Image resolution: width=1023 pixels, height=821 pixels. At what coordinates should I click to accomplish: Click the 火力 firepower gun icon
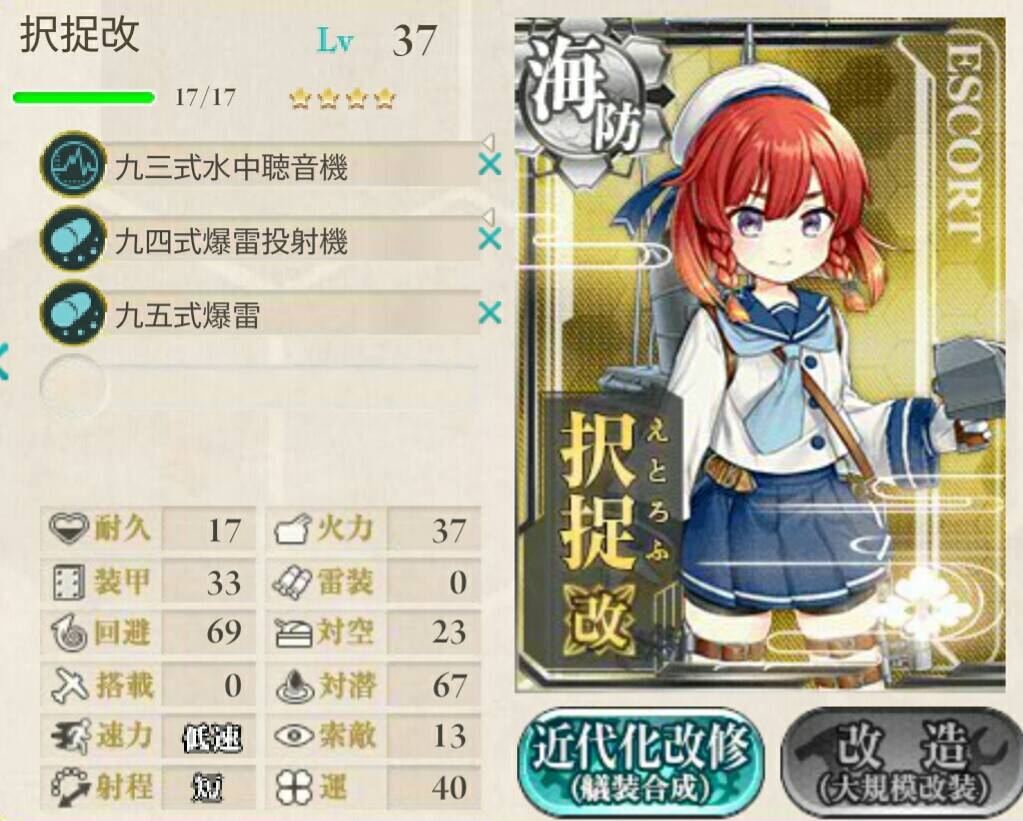[292, 529]
